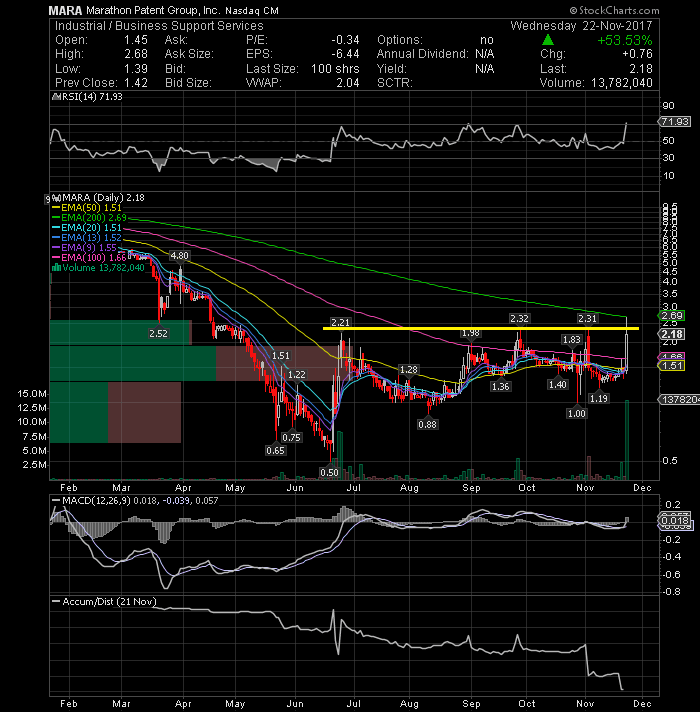Click the 4.80 price high label

(179, 256)
